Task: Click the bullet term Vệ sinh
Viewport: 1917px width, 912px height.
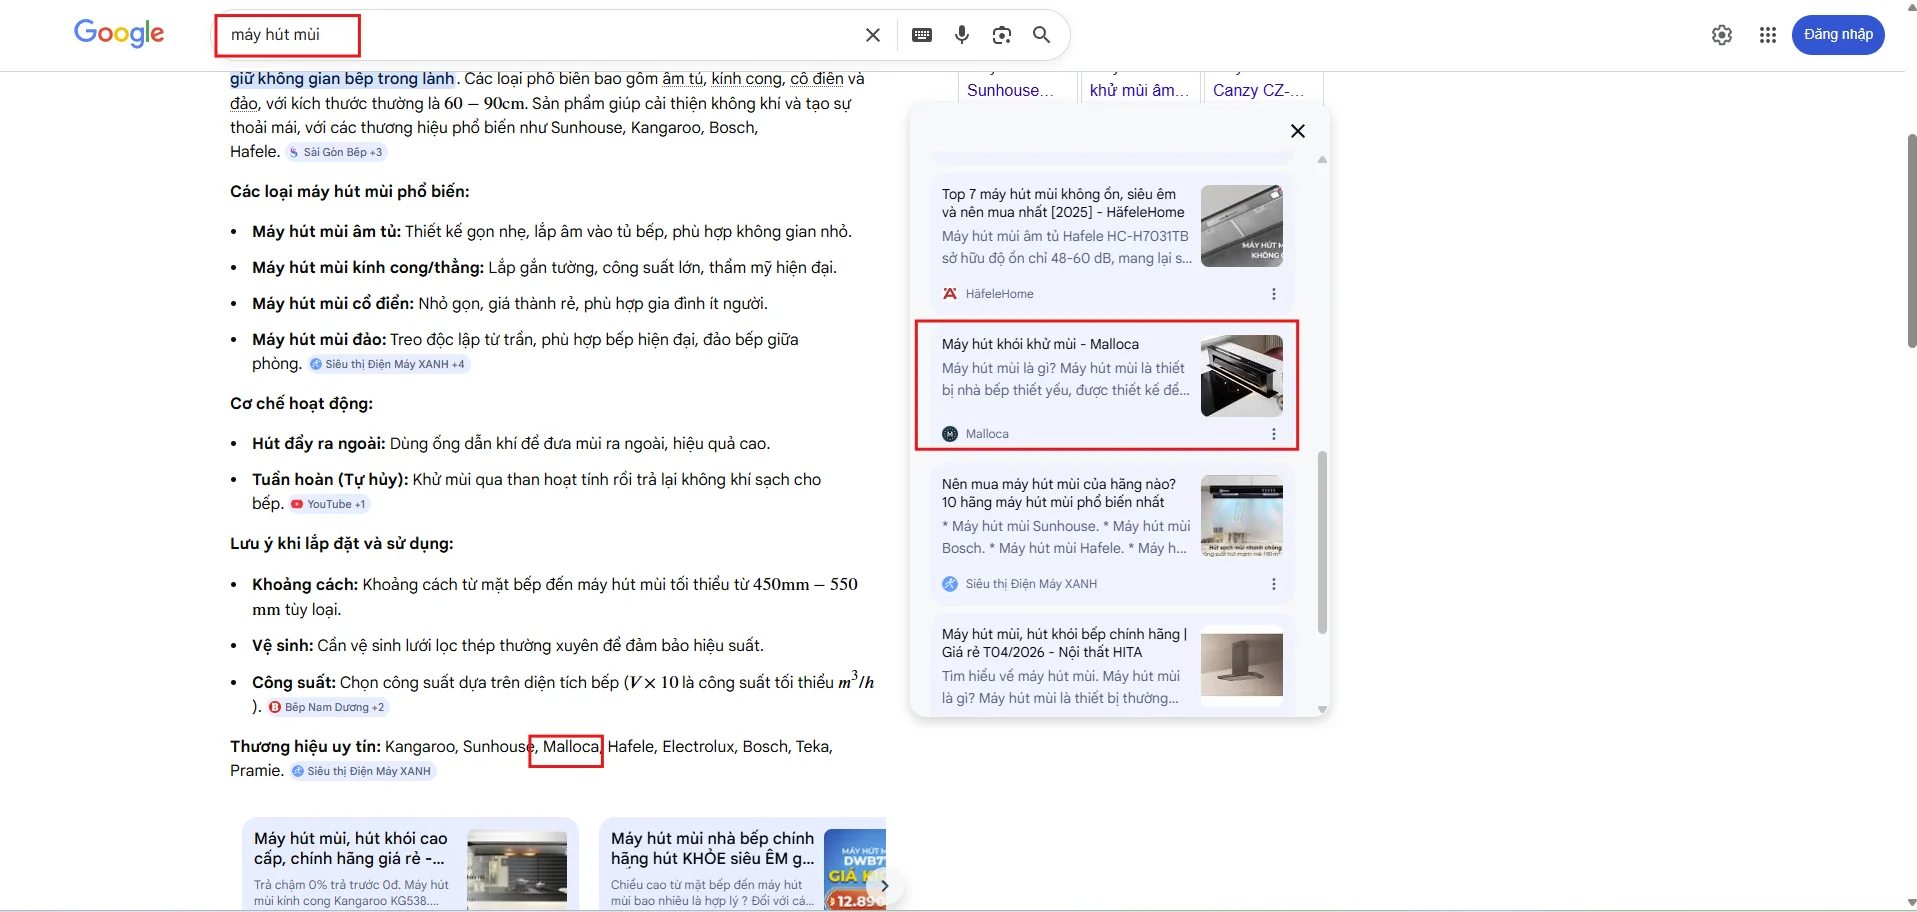Action: tap(283, 646)
